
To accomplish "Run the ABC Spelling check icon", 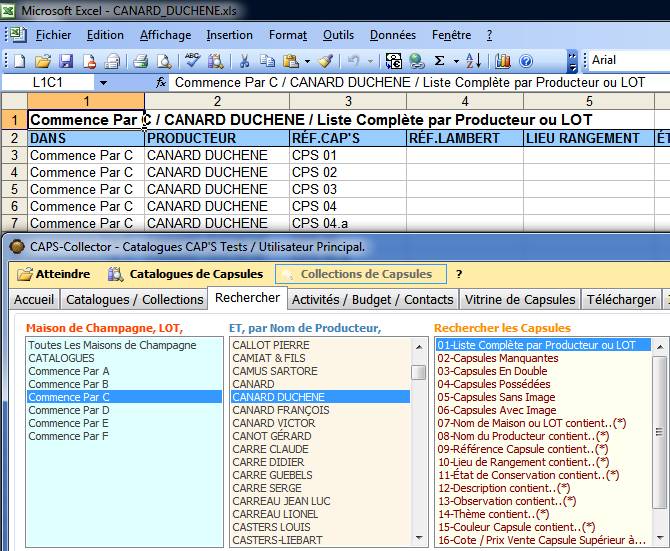I will coord(192,61).
